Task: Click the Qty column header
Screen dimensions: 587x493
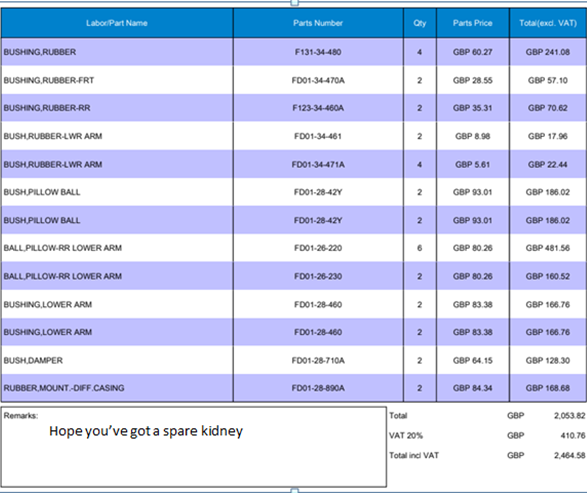Action: click(x=420, y=23)
